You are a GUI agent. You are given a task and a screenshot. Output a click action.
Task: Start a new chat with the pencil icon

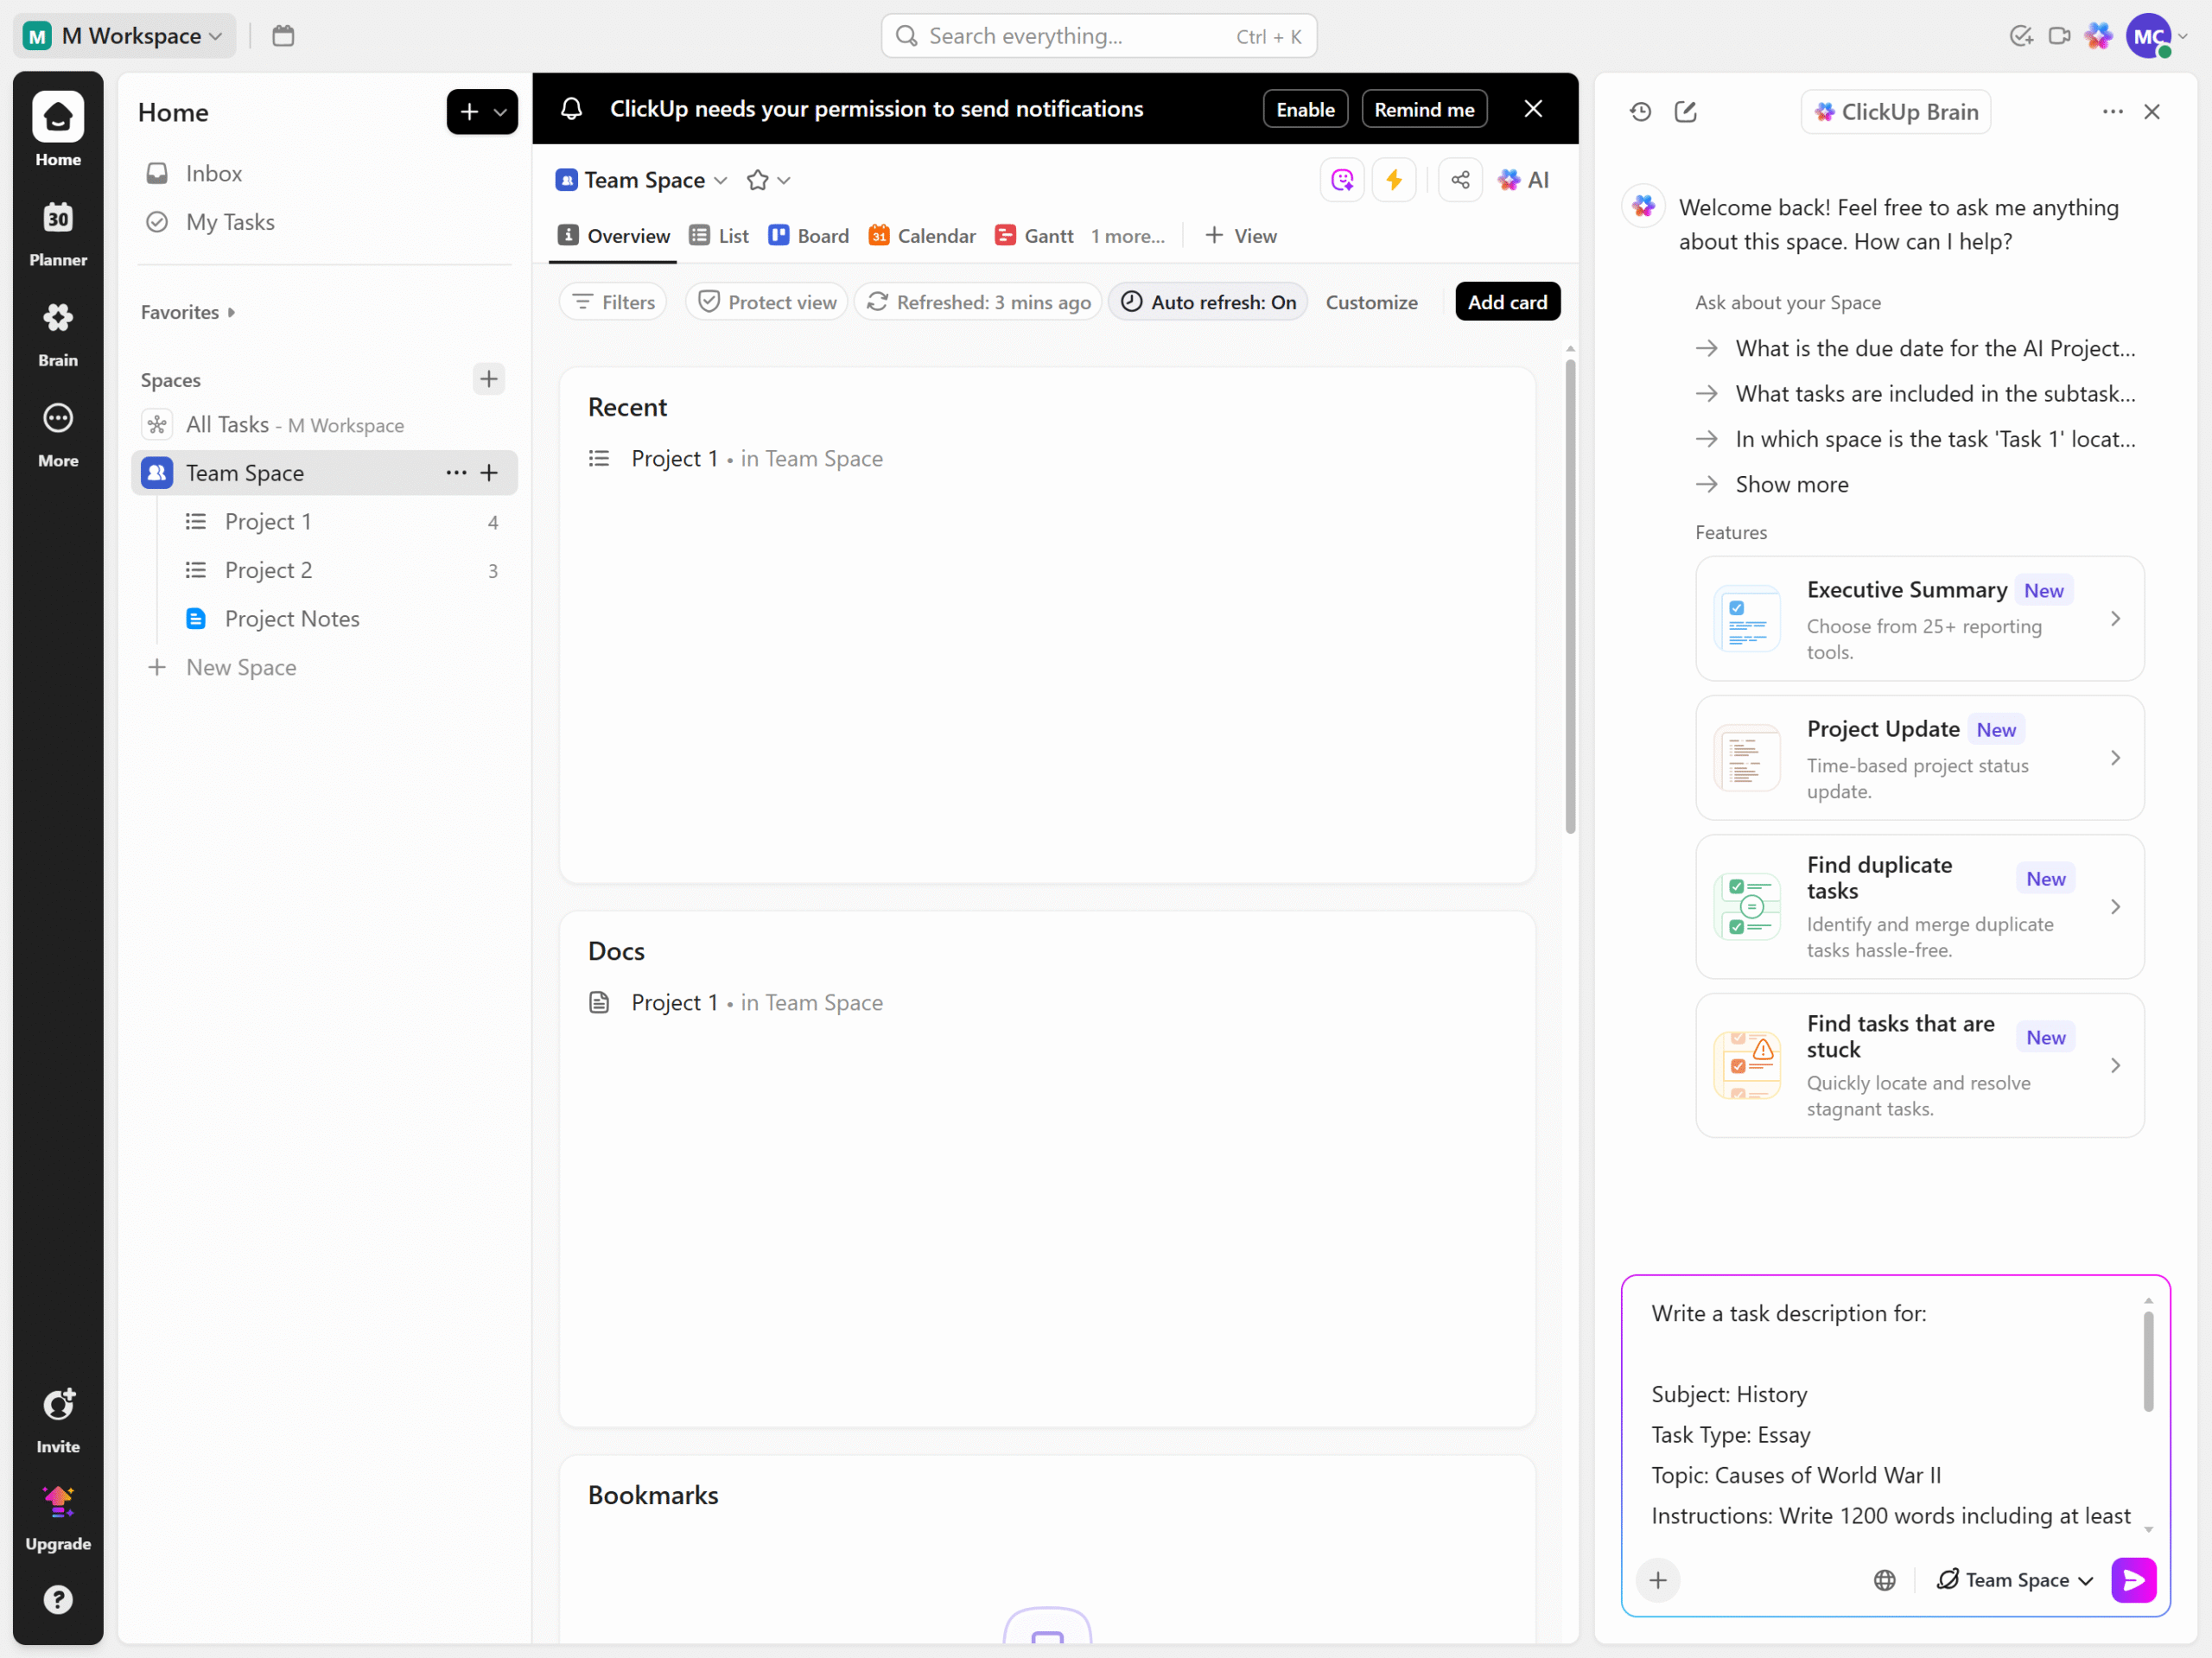(x=1686, y=112)
